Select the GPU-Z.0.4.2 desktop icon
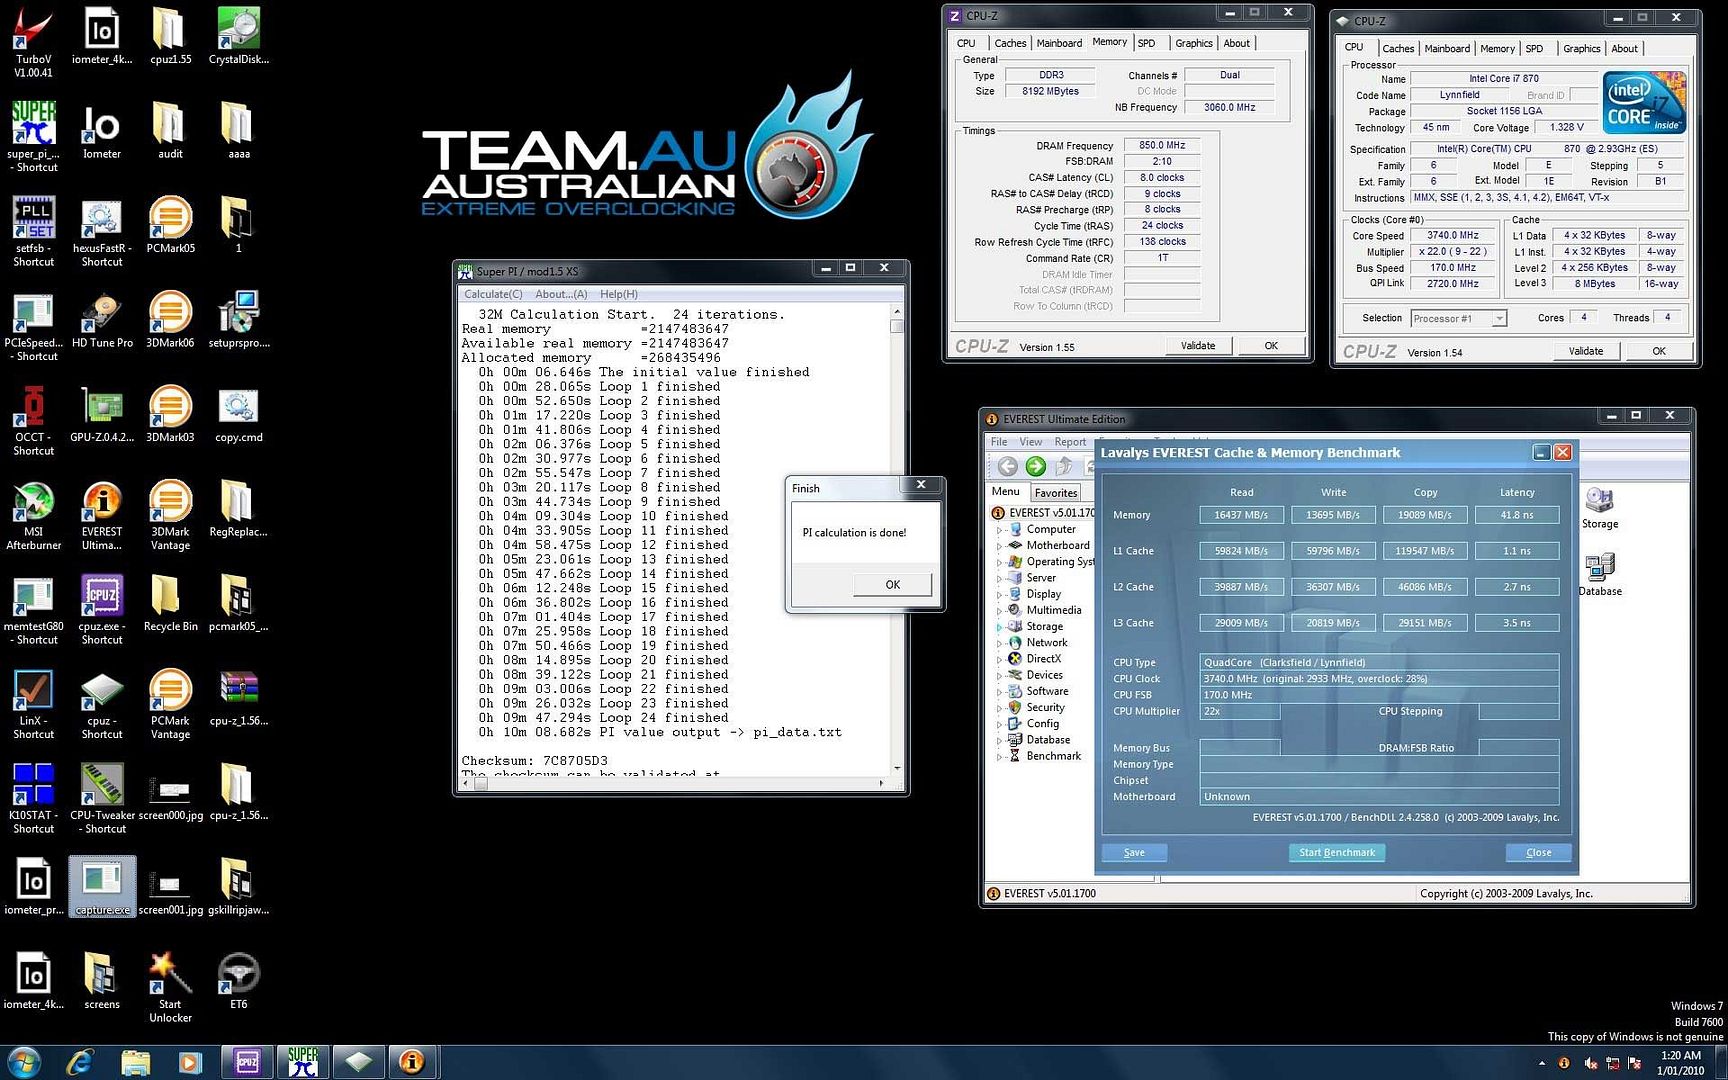 coord(102,413)
